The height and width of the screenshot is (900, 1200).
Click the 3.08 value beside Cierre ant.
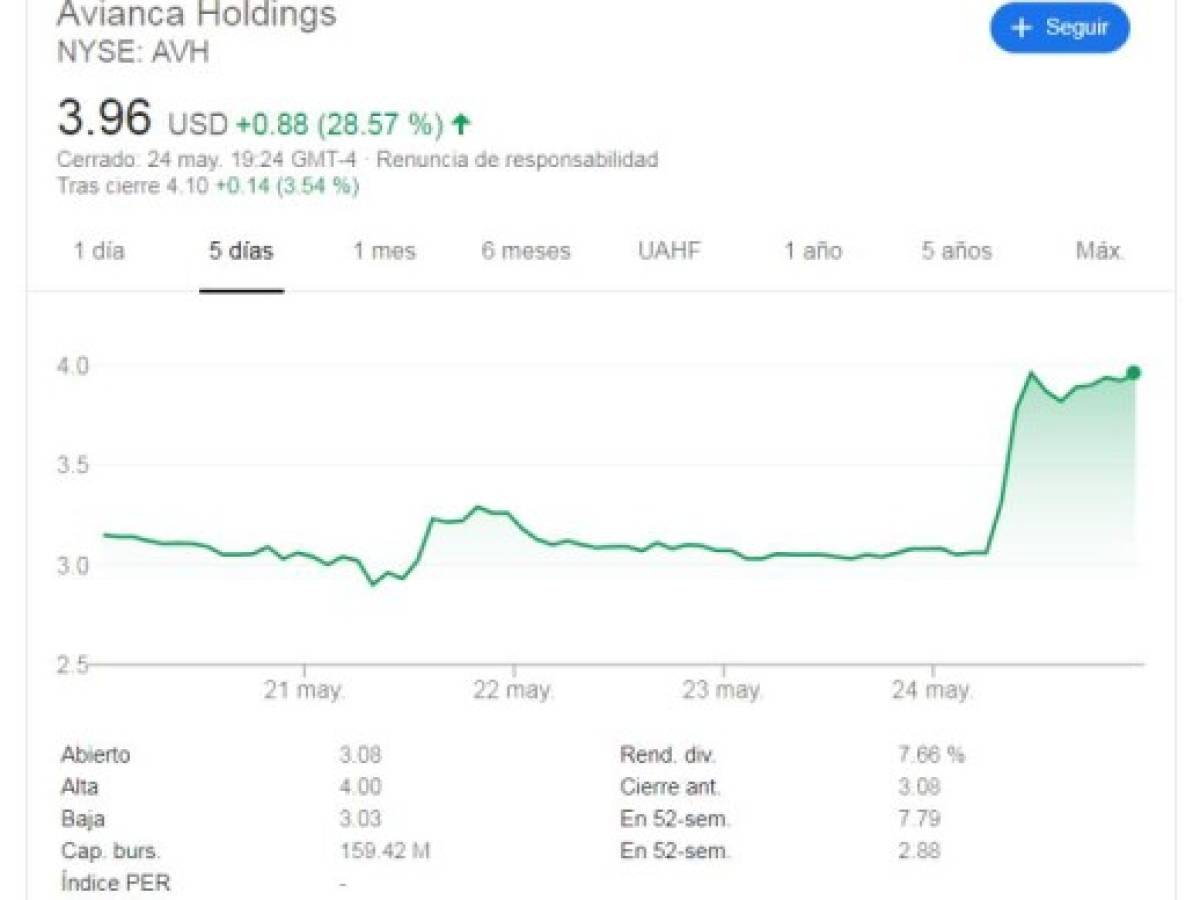[920, 787]
